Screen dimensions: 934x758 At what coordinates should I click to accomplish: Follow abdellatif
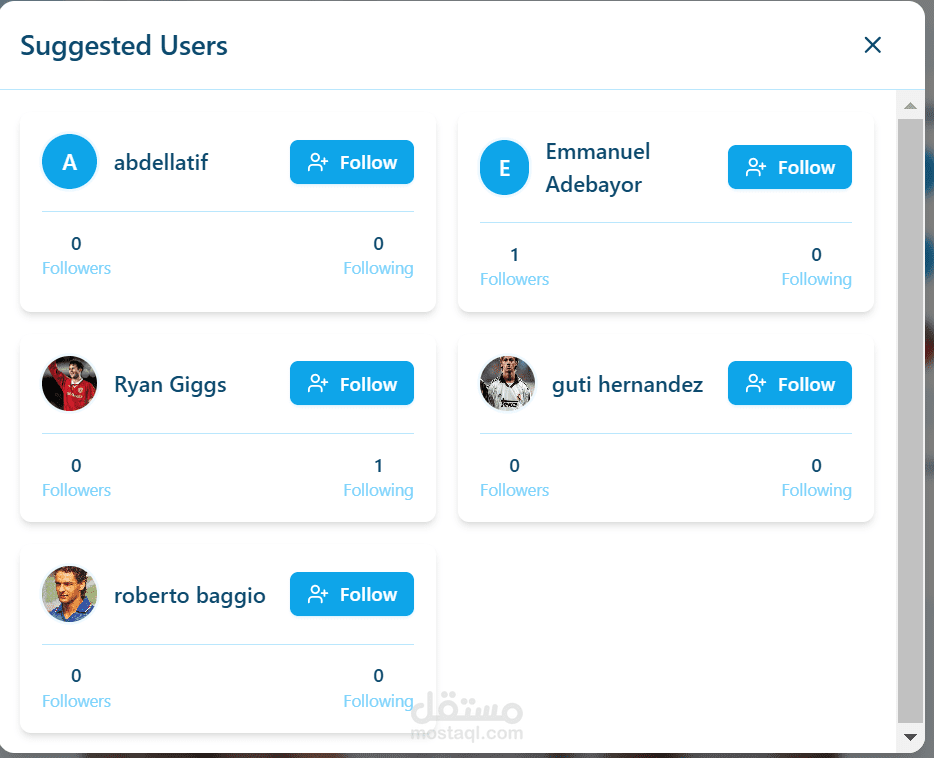352,162
